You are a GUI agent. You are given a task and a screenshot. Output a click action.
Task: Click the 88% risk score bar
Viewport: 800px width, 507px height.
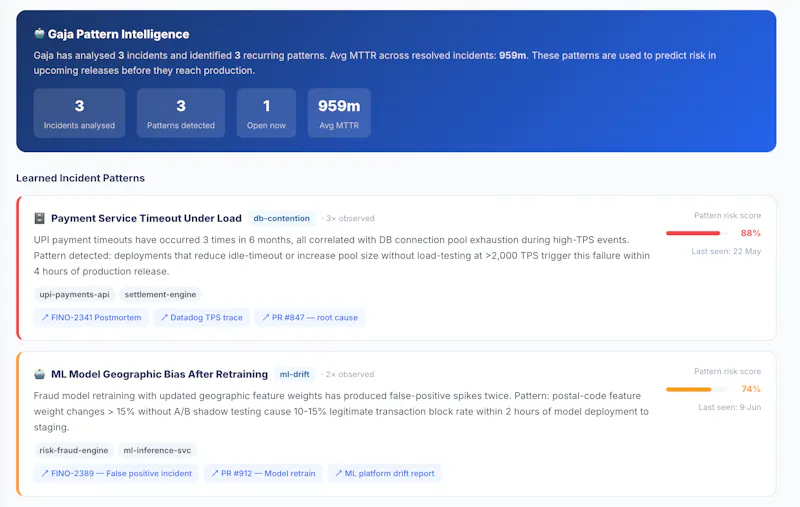pyautogui.click(x=696, y=233)
